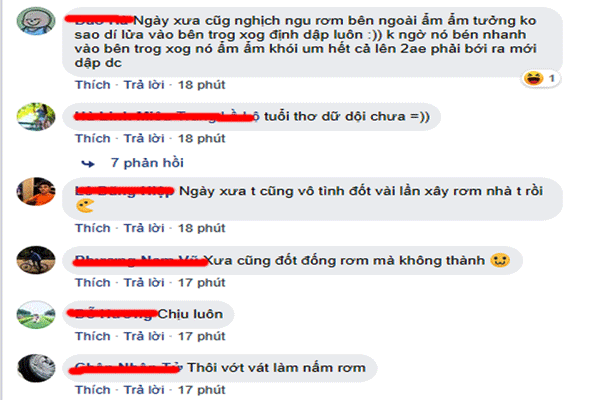The width and height of the screenshot is (600, 400).
Task: Expand the '7 phản hồi' replies thread
Action: (x=147, y=163)
